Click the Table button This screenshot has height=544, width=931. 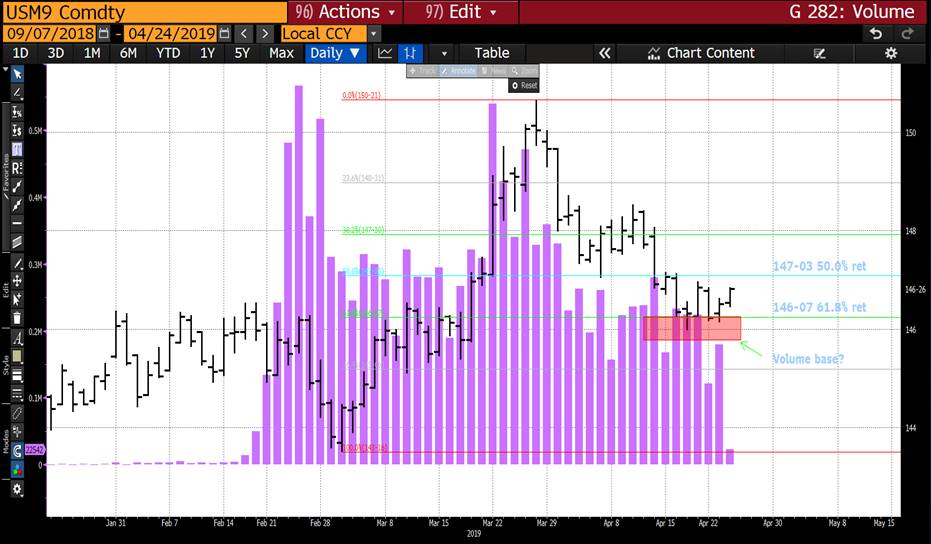tap(491, 53)
